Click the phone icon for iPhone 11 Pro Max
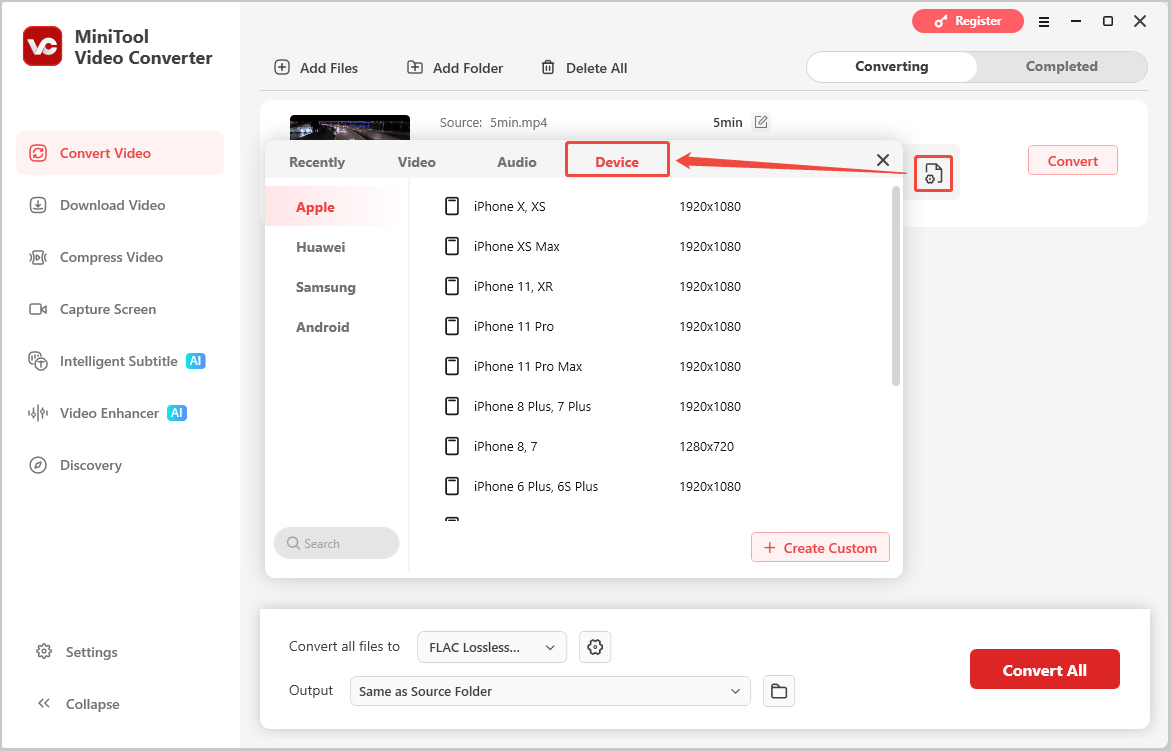The image size is (1171, 751). click(452, 366)
